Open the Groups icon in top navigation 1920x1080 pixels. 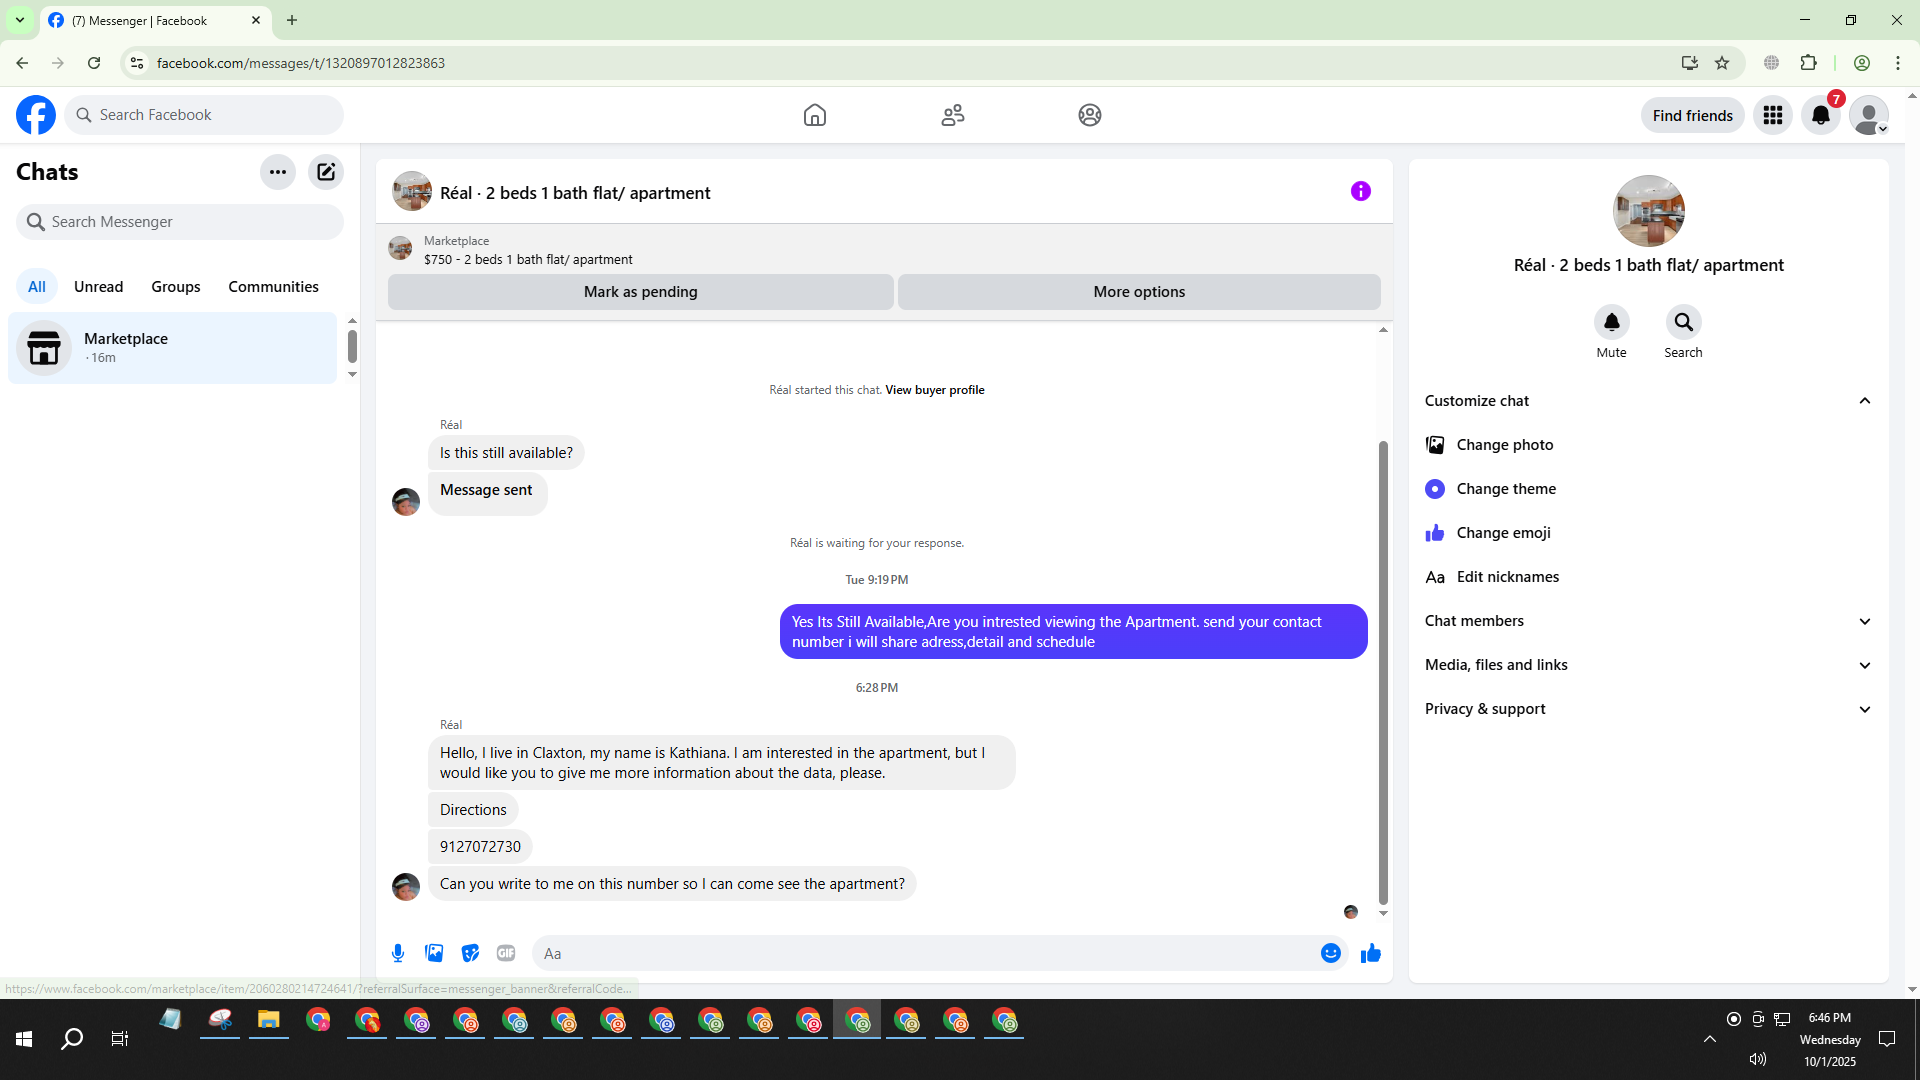[x=1090, y=115]
